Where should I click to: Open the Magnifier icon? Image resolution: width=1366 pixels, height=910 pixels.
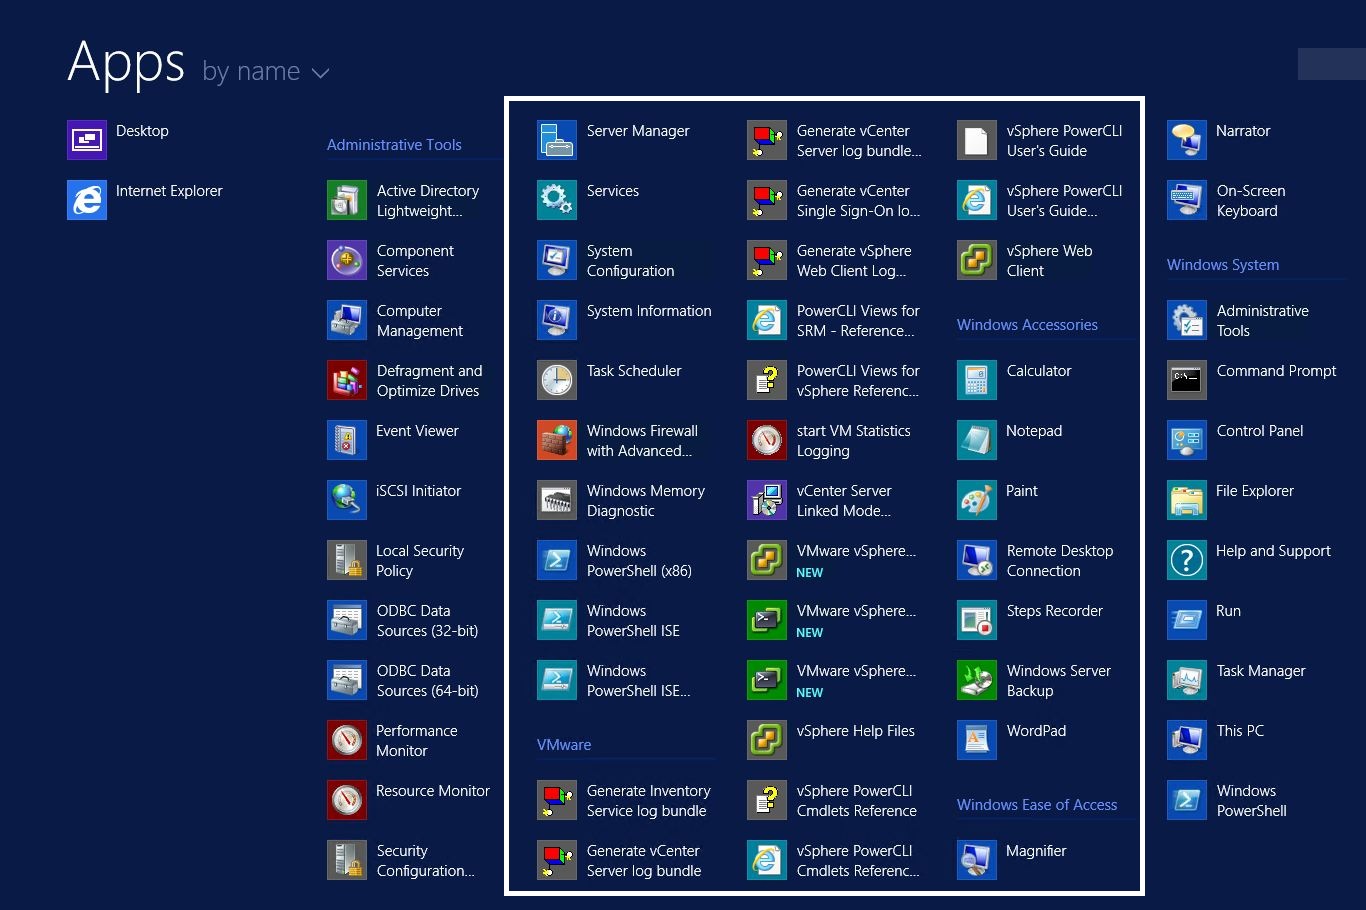[x=977, y=860]
